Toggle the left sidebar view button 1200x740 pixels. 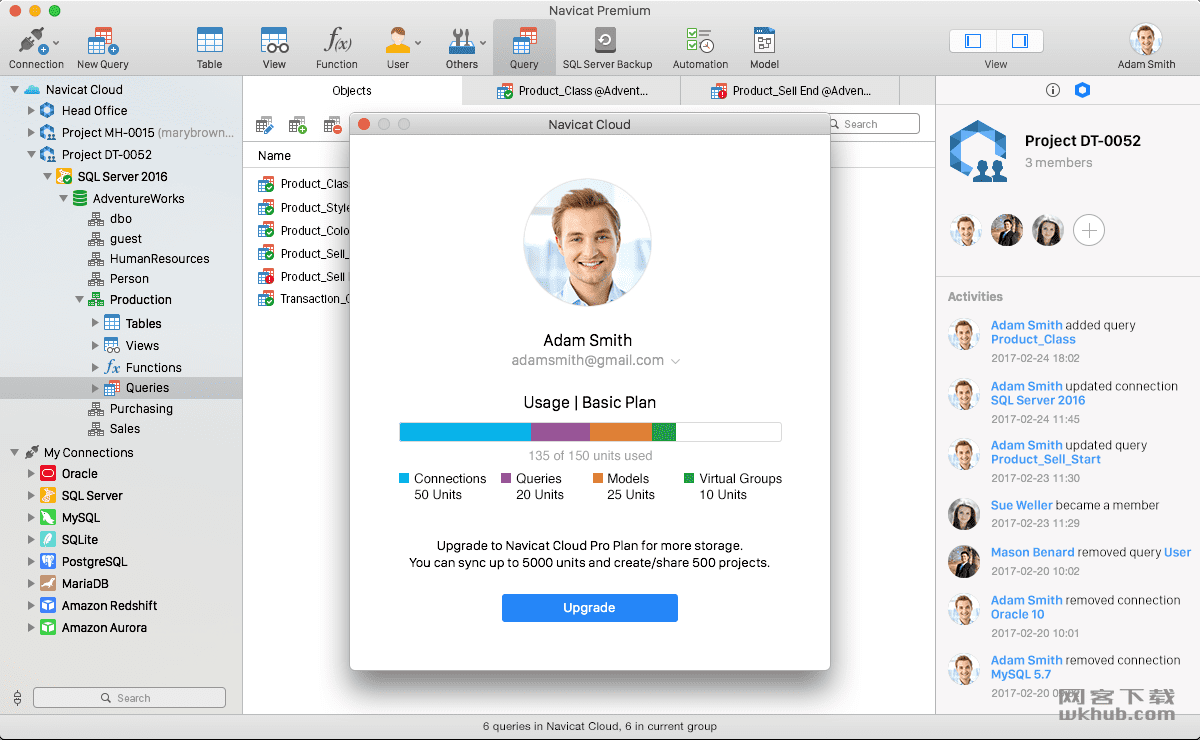[973, 41]
